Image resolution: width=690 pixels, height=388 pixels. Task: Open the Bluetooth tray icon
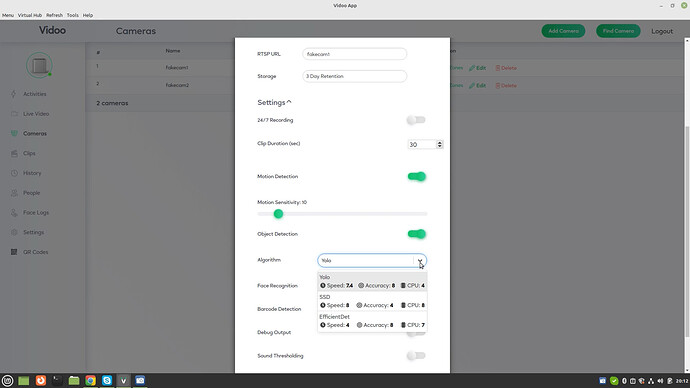624,381
